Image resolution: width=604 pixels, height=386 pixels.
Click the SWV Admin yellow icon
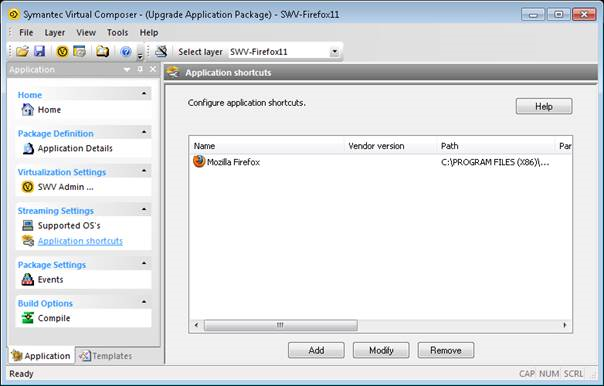[x=27, y=187]
